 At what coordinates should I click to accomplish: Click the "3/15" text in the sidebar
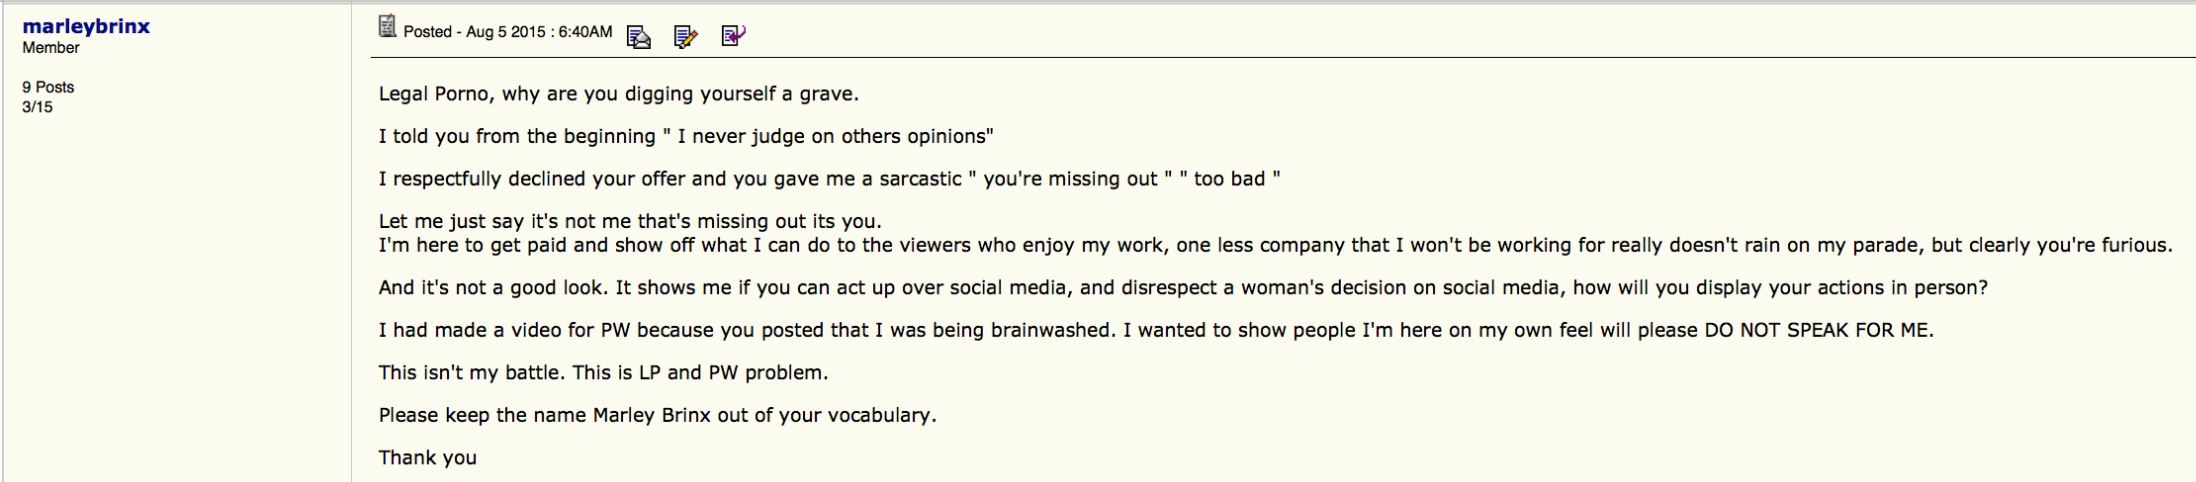(37, 107)
